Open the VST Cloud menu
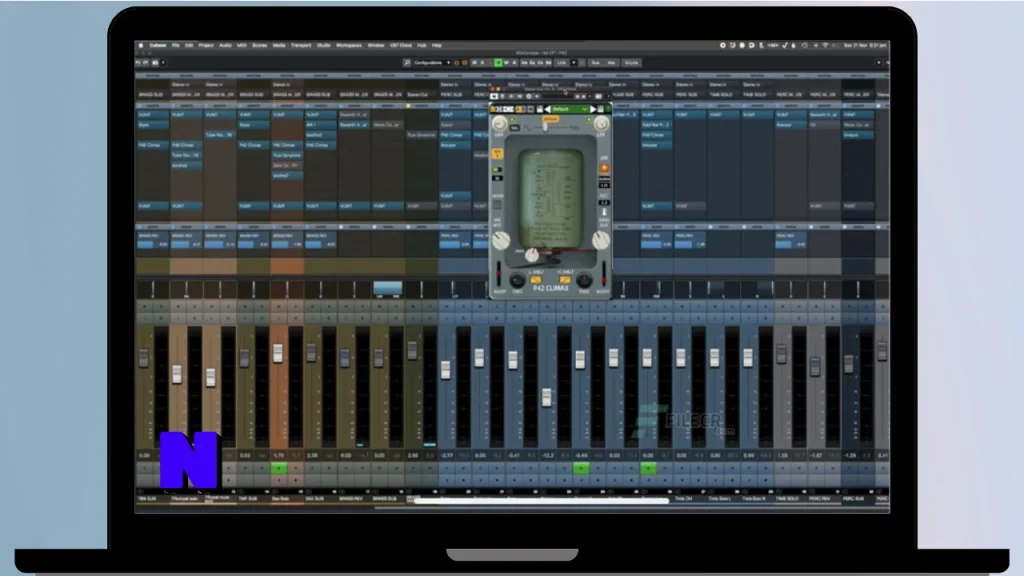 tap(401, 46)
